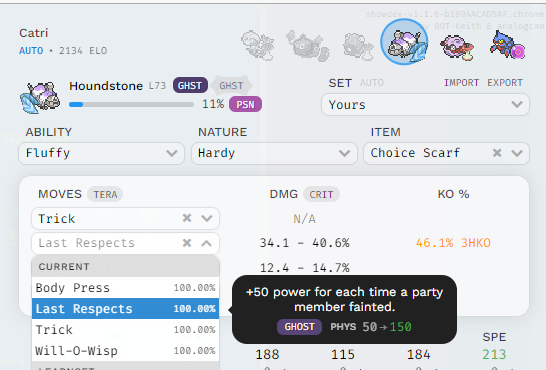Choose Will-O-Wisp from the move list
Viewport: 546px width, 370px height.
pos(125,351)
